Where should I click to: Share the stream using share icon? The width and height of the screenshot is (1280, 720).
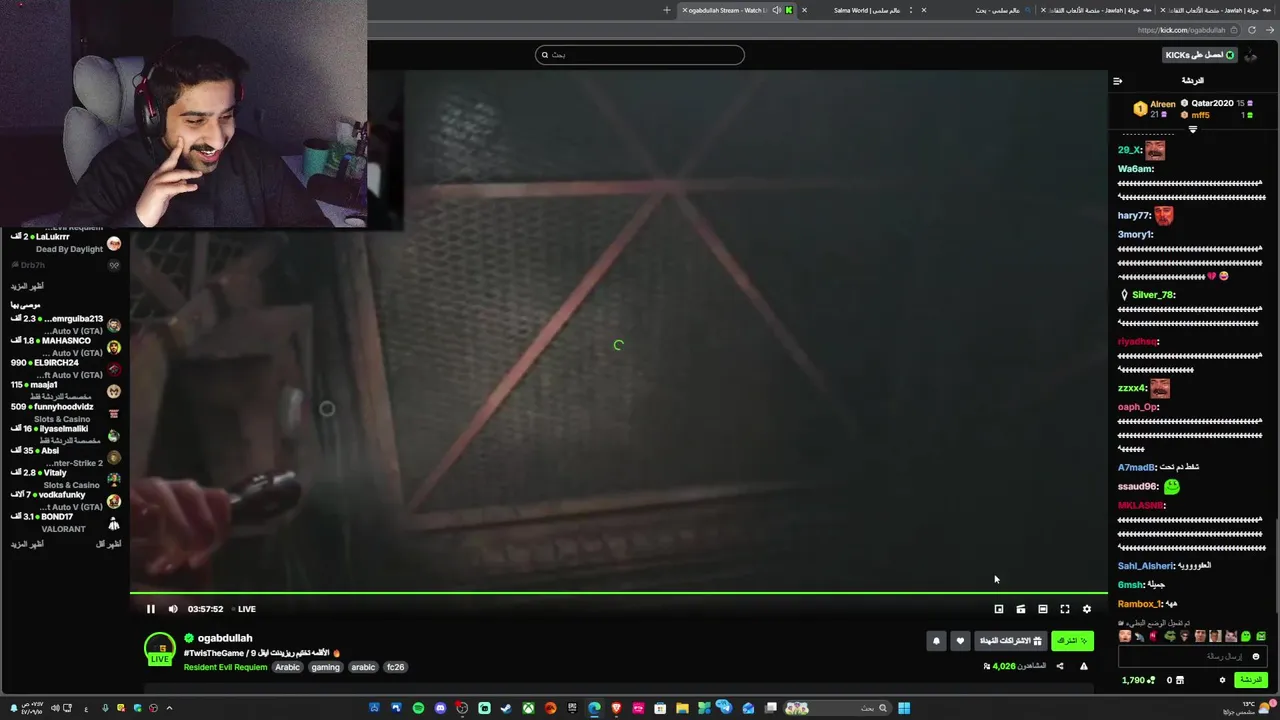coord(1060,666)
